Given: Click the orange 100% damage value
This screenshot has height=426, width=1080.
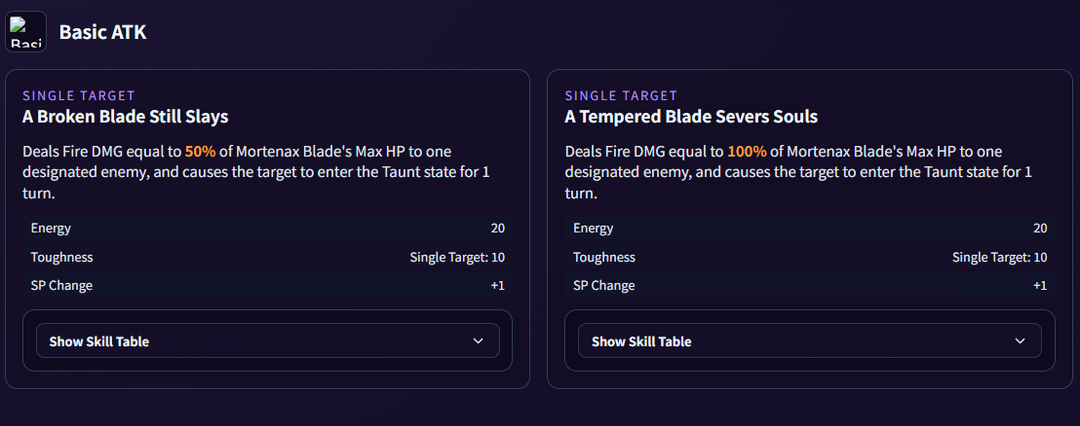Looking at the screenshot, I should tap(747, 152).
